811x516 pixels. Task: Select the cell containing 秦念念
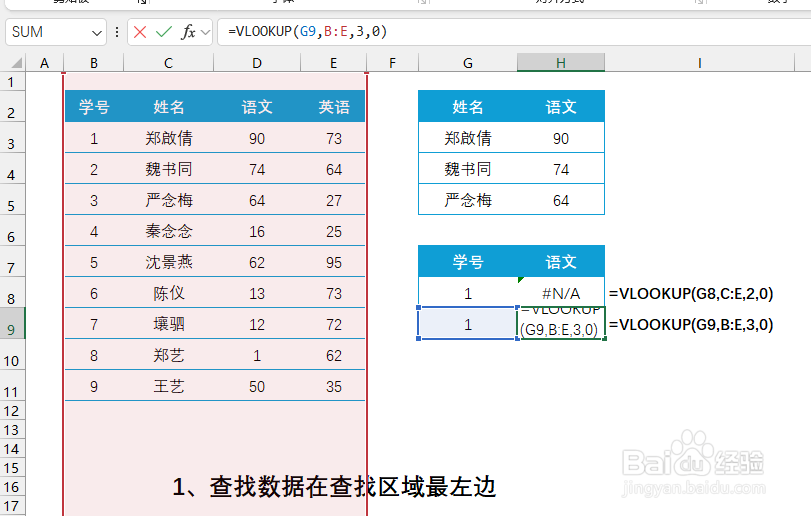point(169,231)
